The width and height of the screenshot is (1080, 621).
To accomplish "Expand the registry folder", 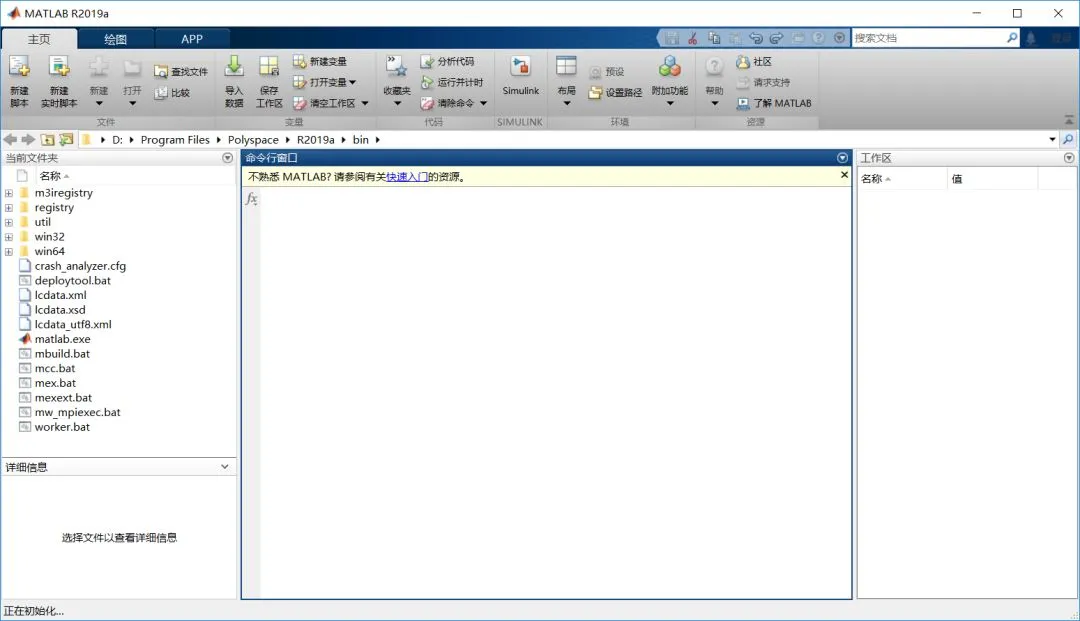I will pyautogui.click(x=9, y=207).
